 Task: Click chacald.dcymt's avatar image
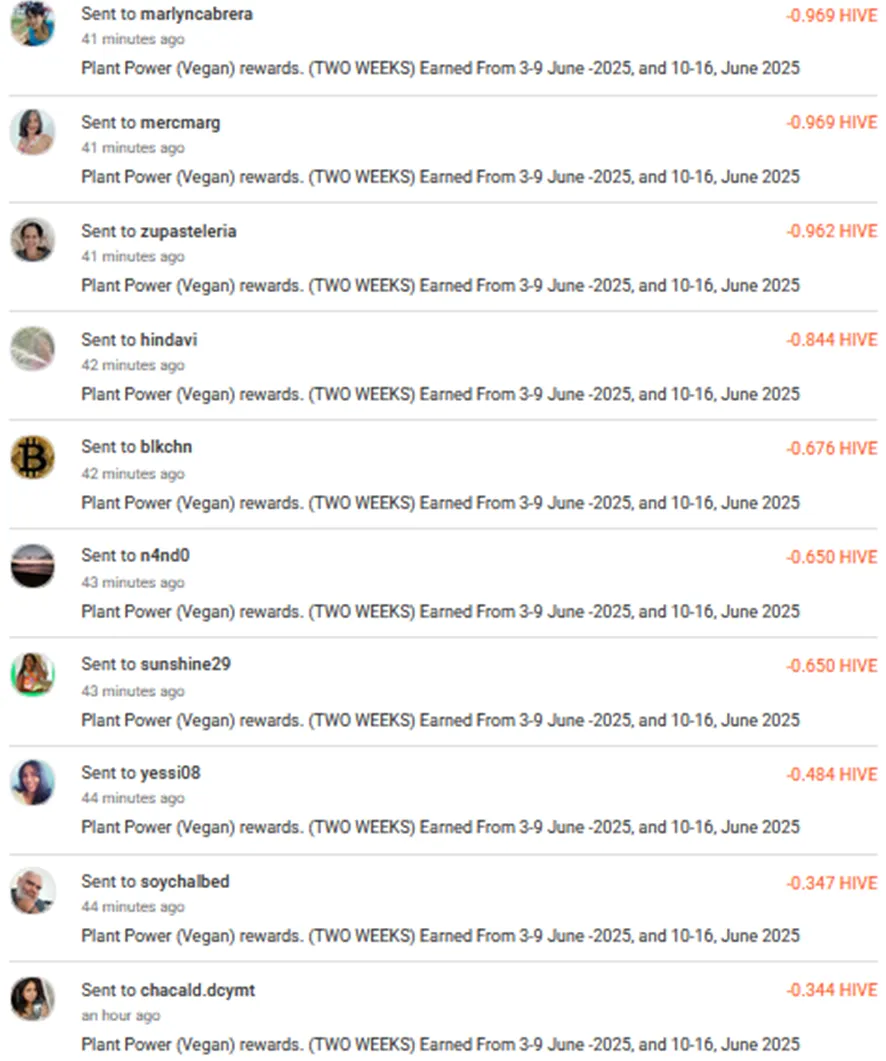point(32,999)
